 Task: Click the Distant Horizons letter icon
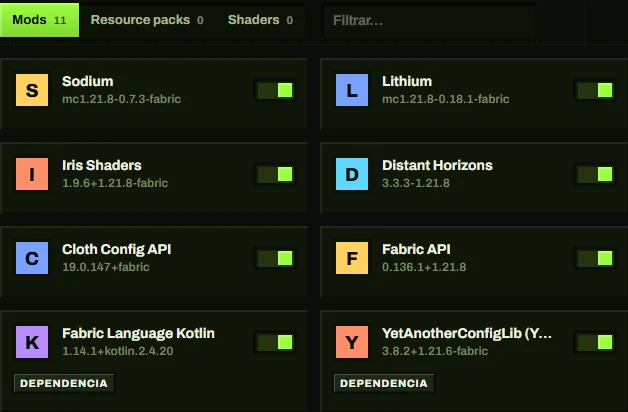(352, 174)
